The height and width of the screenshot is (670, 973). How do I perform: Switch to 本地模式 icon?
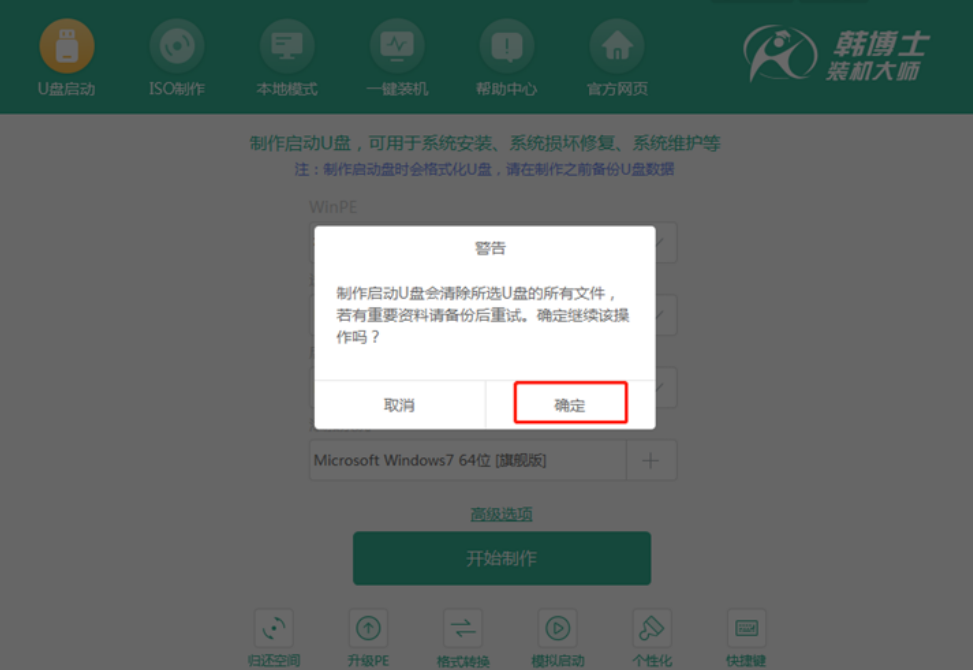click(287, 47)
